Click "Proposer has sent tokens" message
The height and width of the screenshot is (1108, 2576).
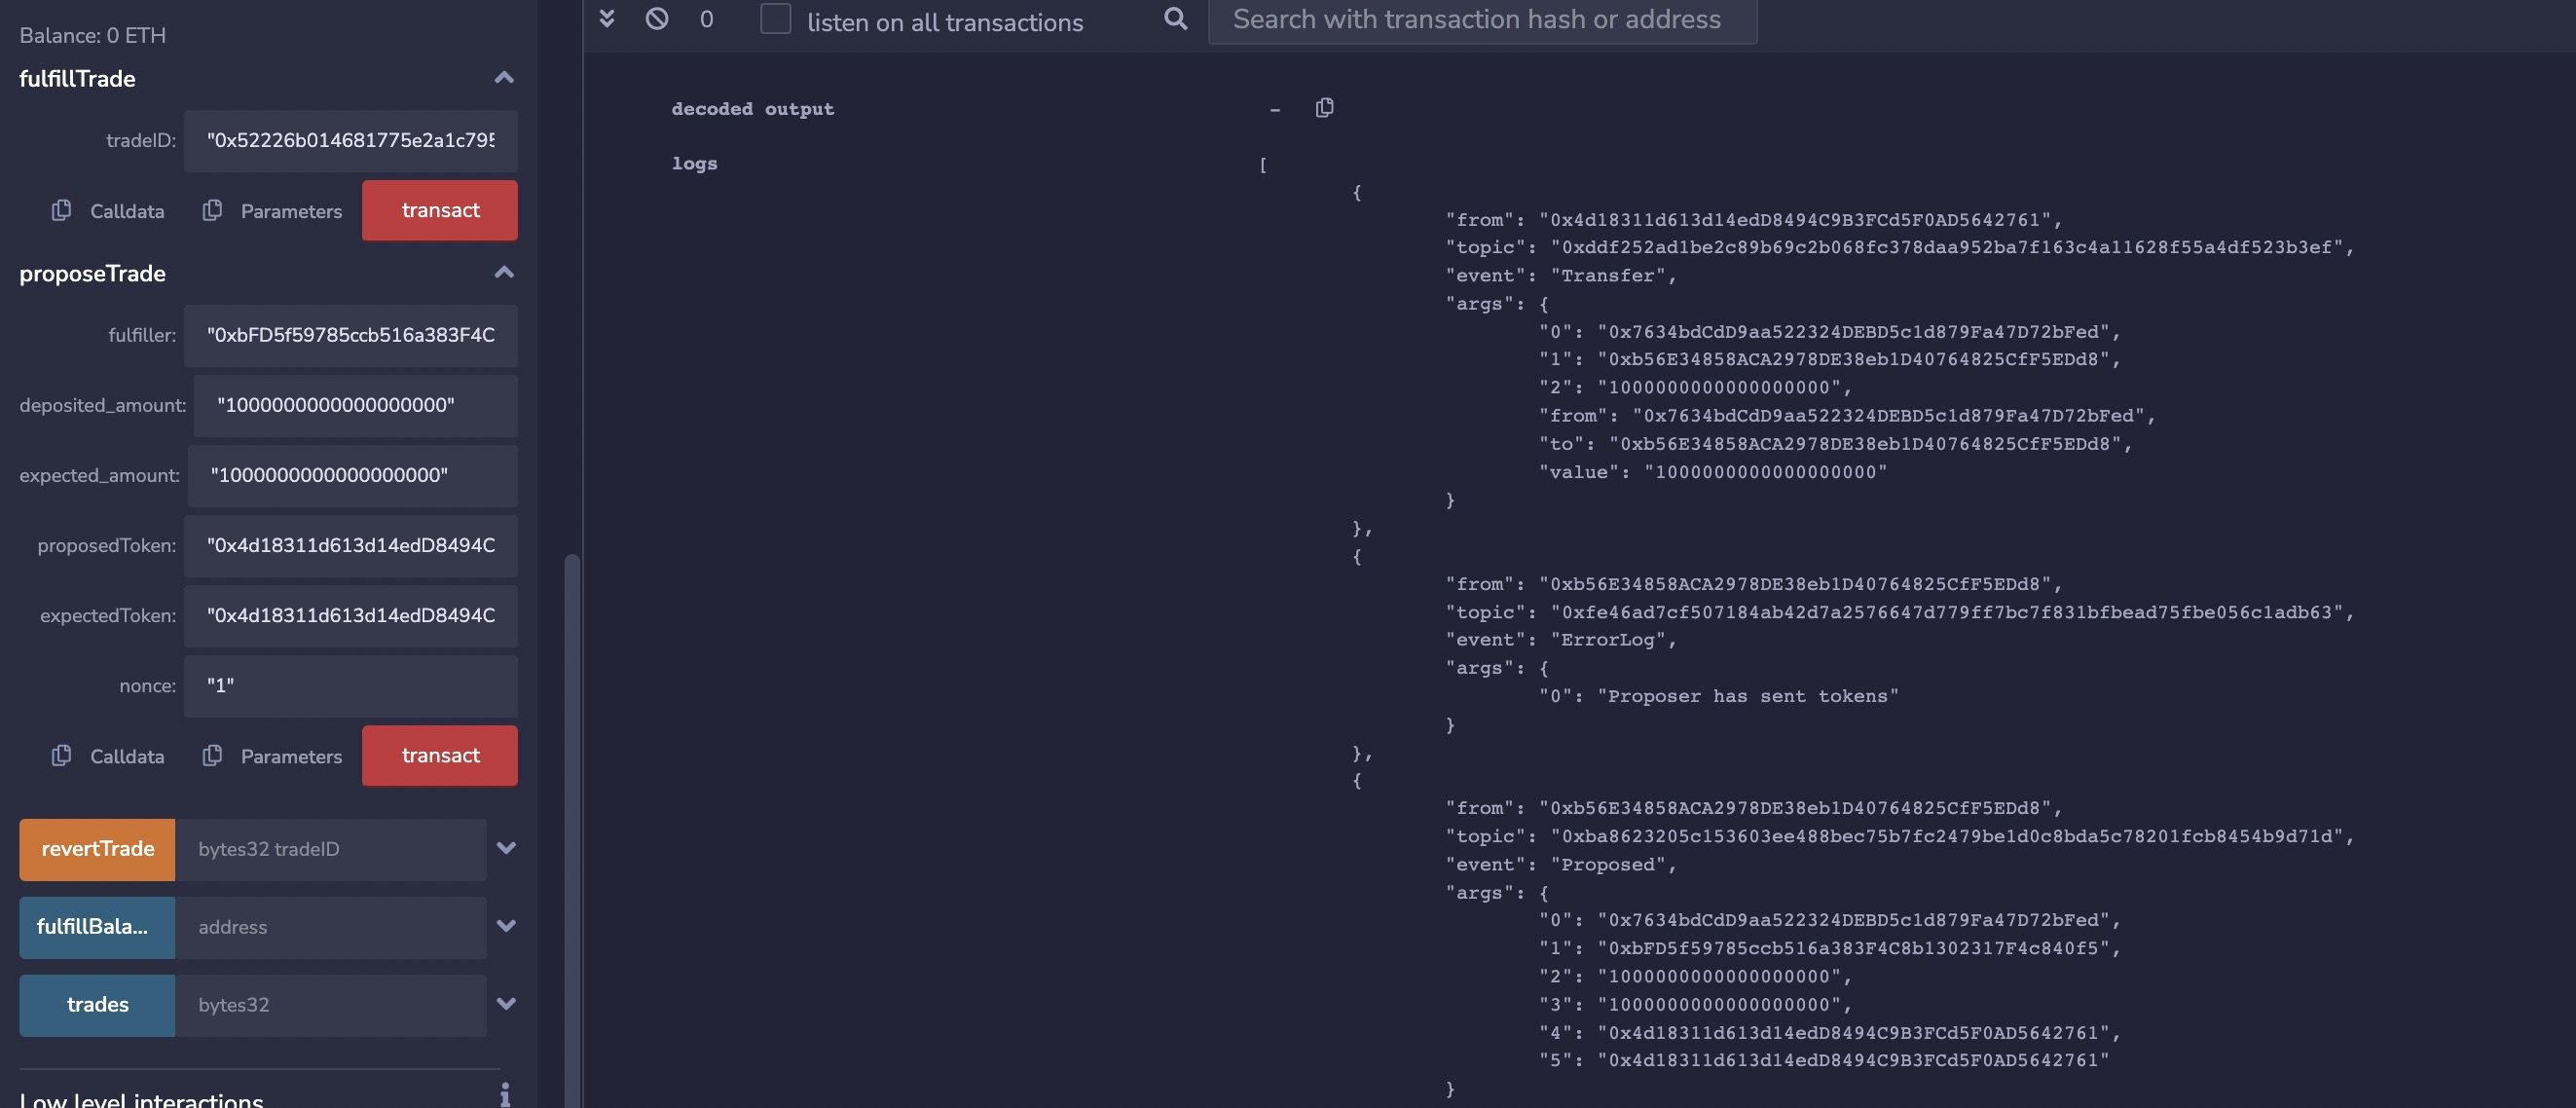[1747, 696]
